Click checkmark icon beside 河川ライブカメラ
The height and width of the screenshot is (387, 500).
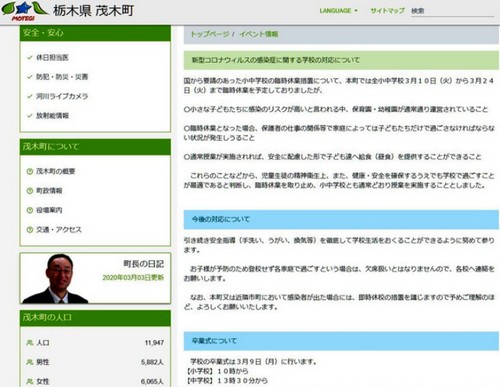(x=30, y=96)
